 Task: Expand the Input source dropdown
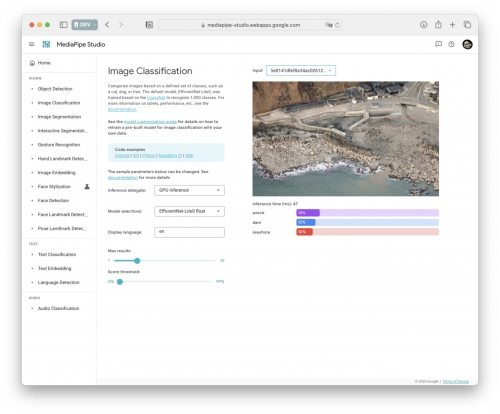click(x=301, y=71)
